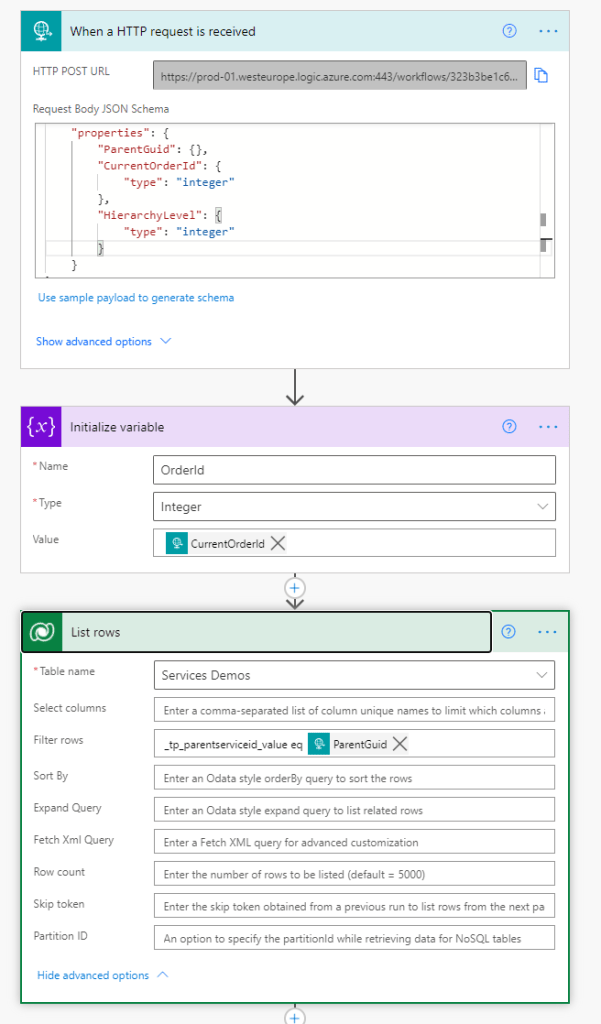Insert a step before List rows
The height and width of the screenshot is (1024, 601).
coord(294,586)
